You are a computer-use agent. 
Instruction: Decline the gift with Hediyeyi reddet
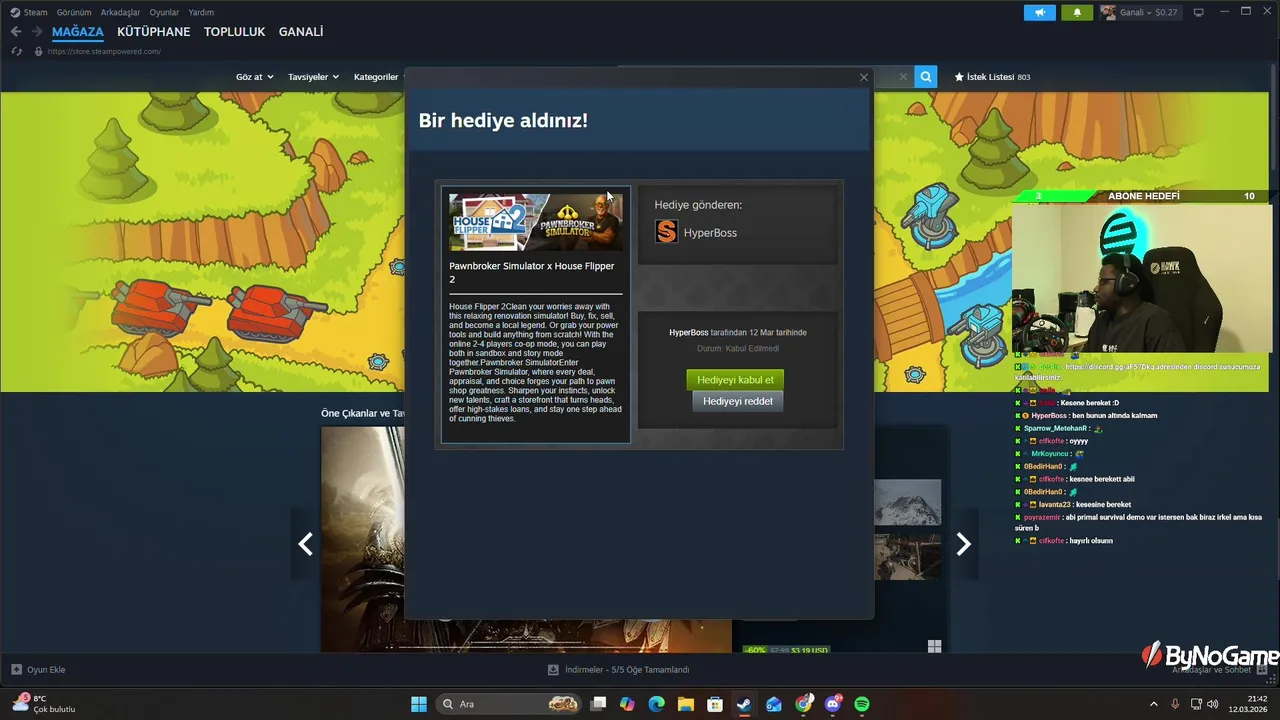click(x=737, y=401)
